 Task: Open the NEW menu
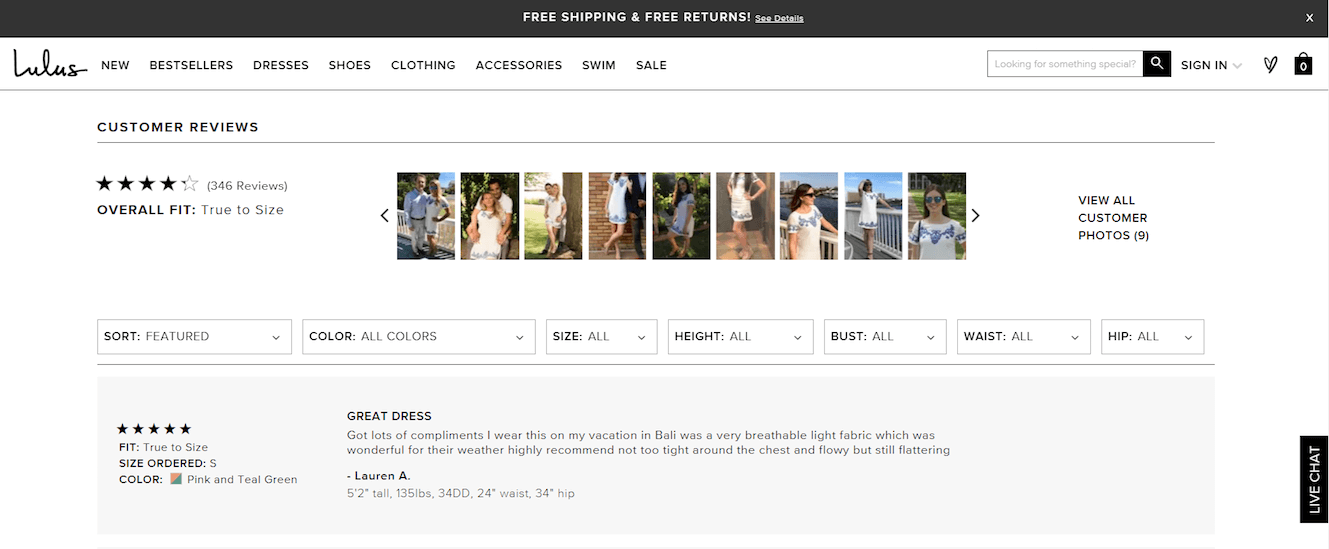pos(115,65)
